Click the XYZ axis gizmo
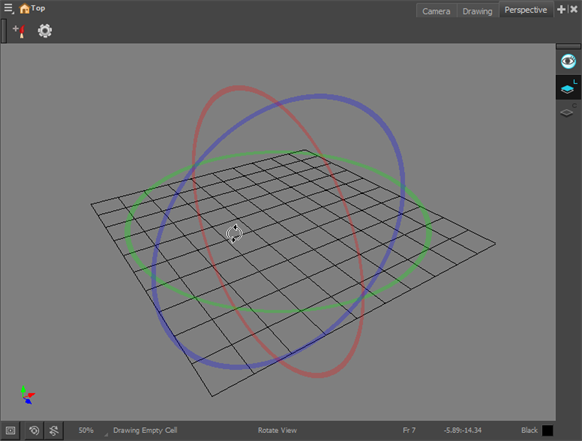This screenshot has width=582, height=441. 27,395
